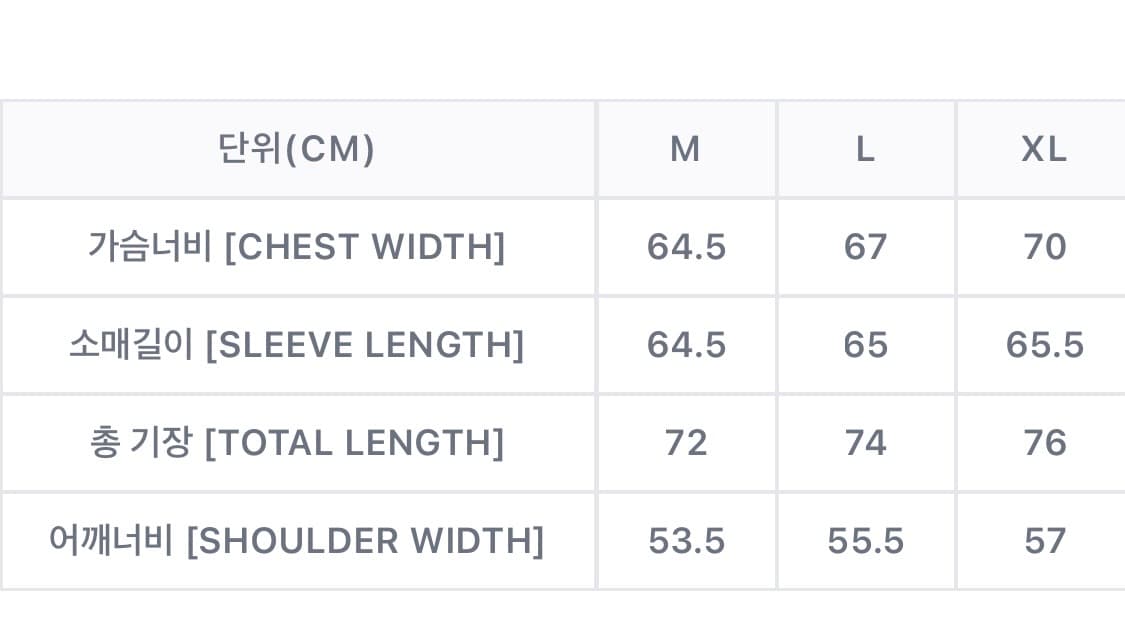Click the 가슴너비 [CHEST WIDTH] row label
Image resolution: width=1125 pixels, height=627 pixels.
click(296, 246)
